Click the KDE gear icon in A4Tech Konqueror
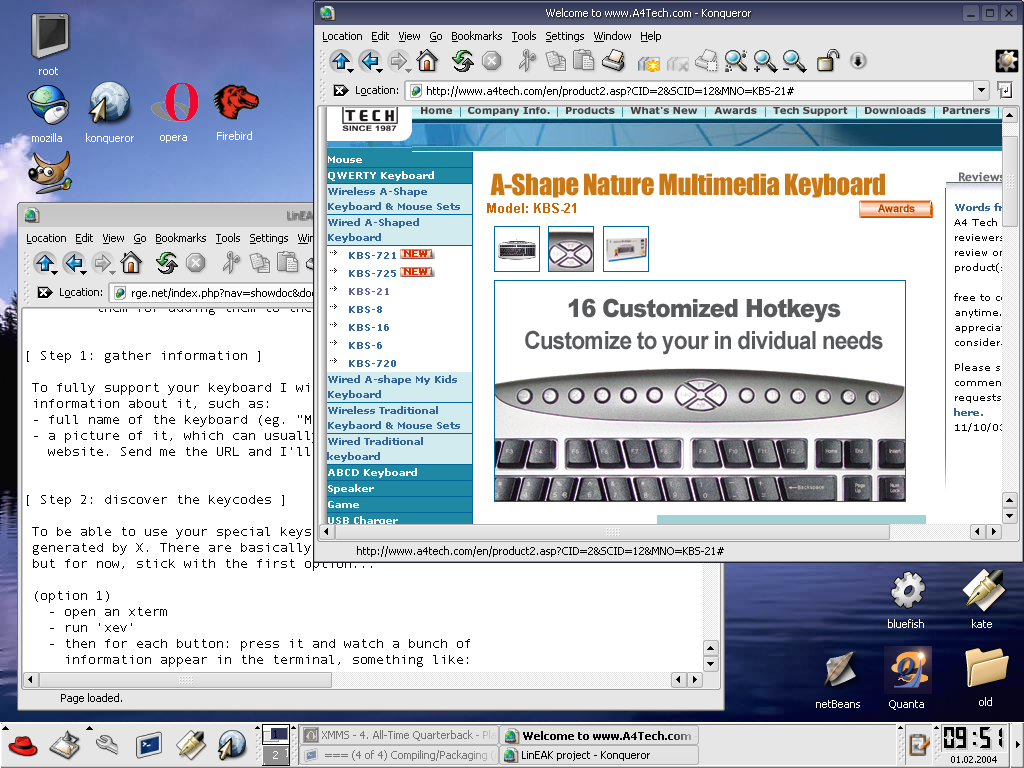Screen dimensions: 1024x768 point(1006,61)
